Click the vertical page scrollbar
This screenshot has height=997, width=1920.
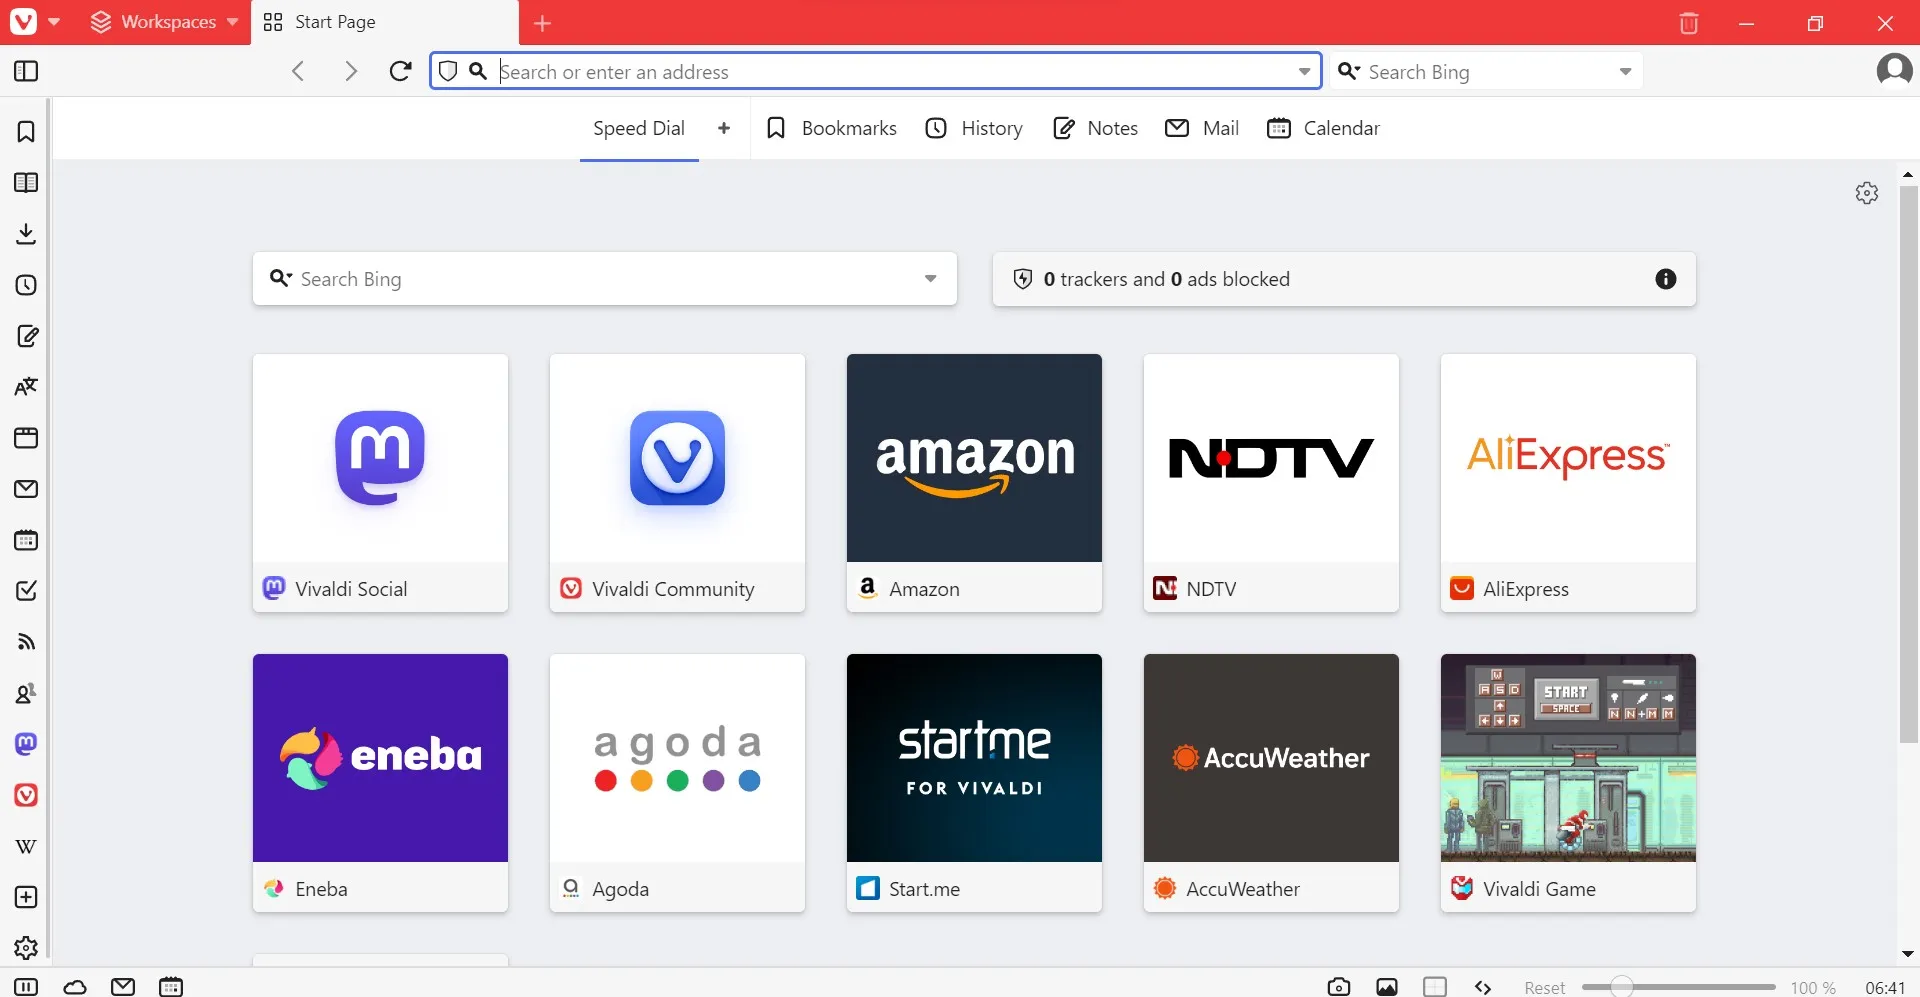1908,464
